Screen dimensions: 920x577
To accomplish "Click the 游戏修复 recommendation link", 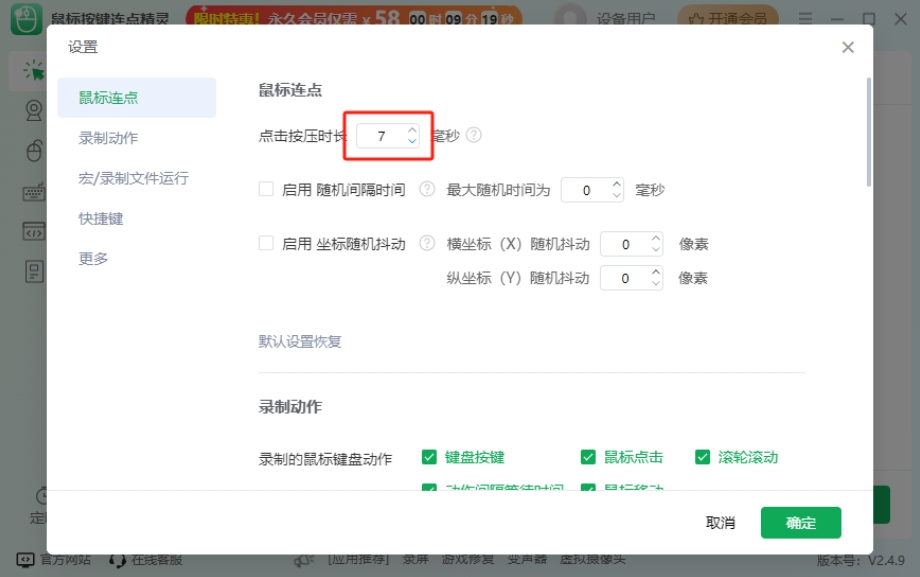I will tap(468, 559).
